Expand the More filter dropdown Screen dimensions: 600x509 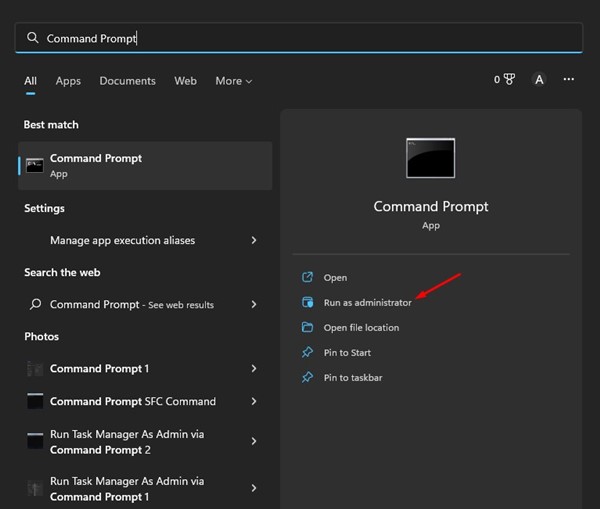tap(234, 81)
